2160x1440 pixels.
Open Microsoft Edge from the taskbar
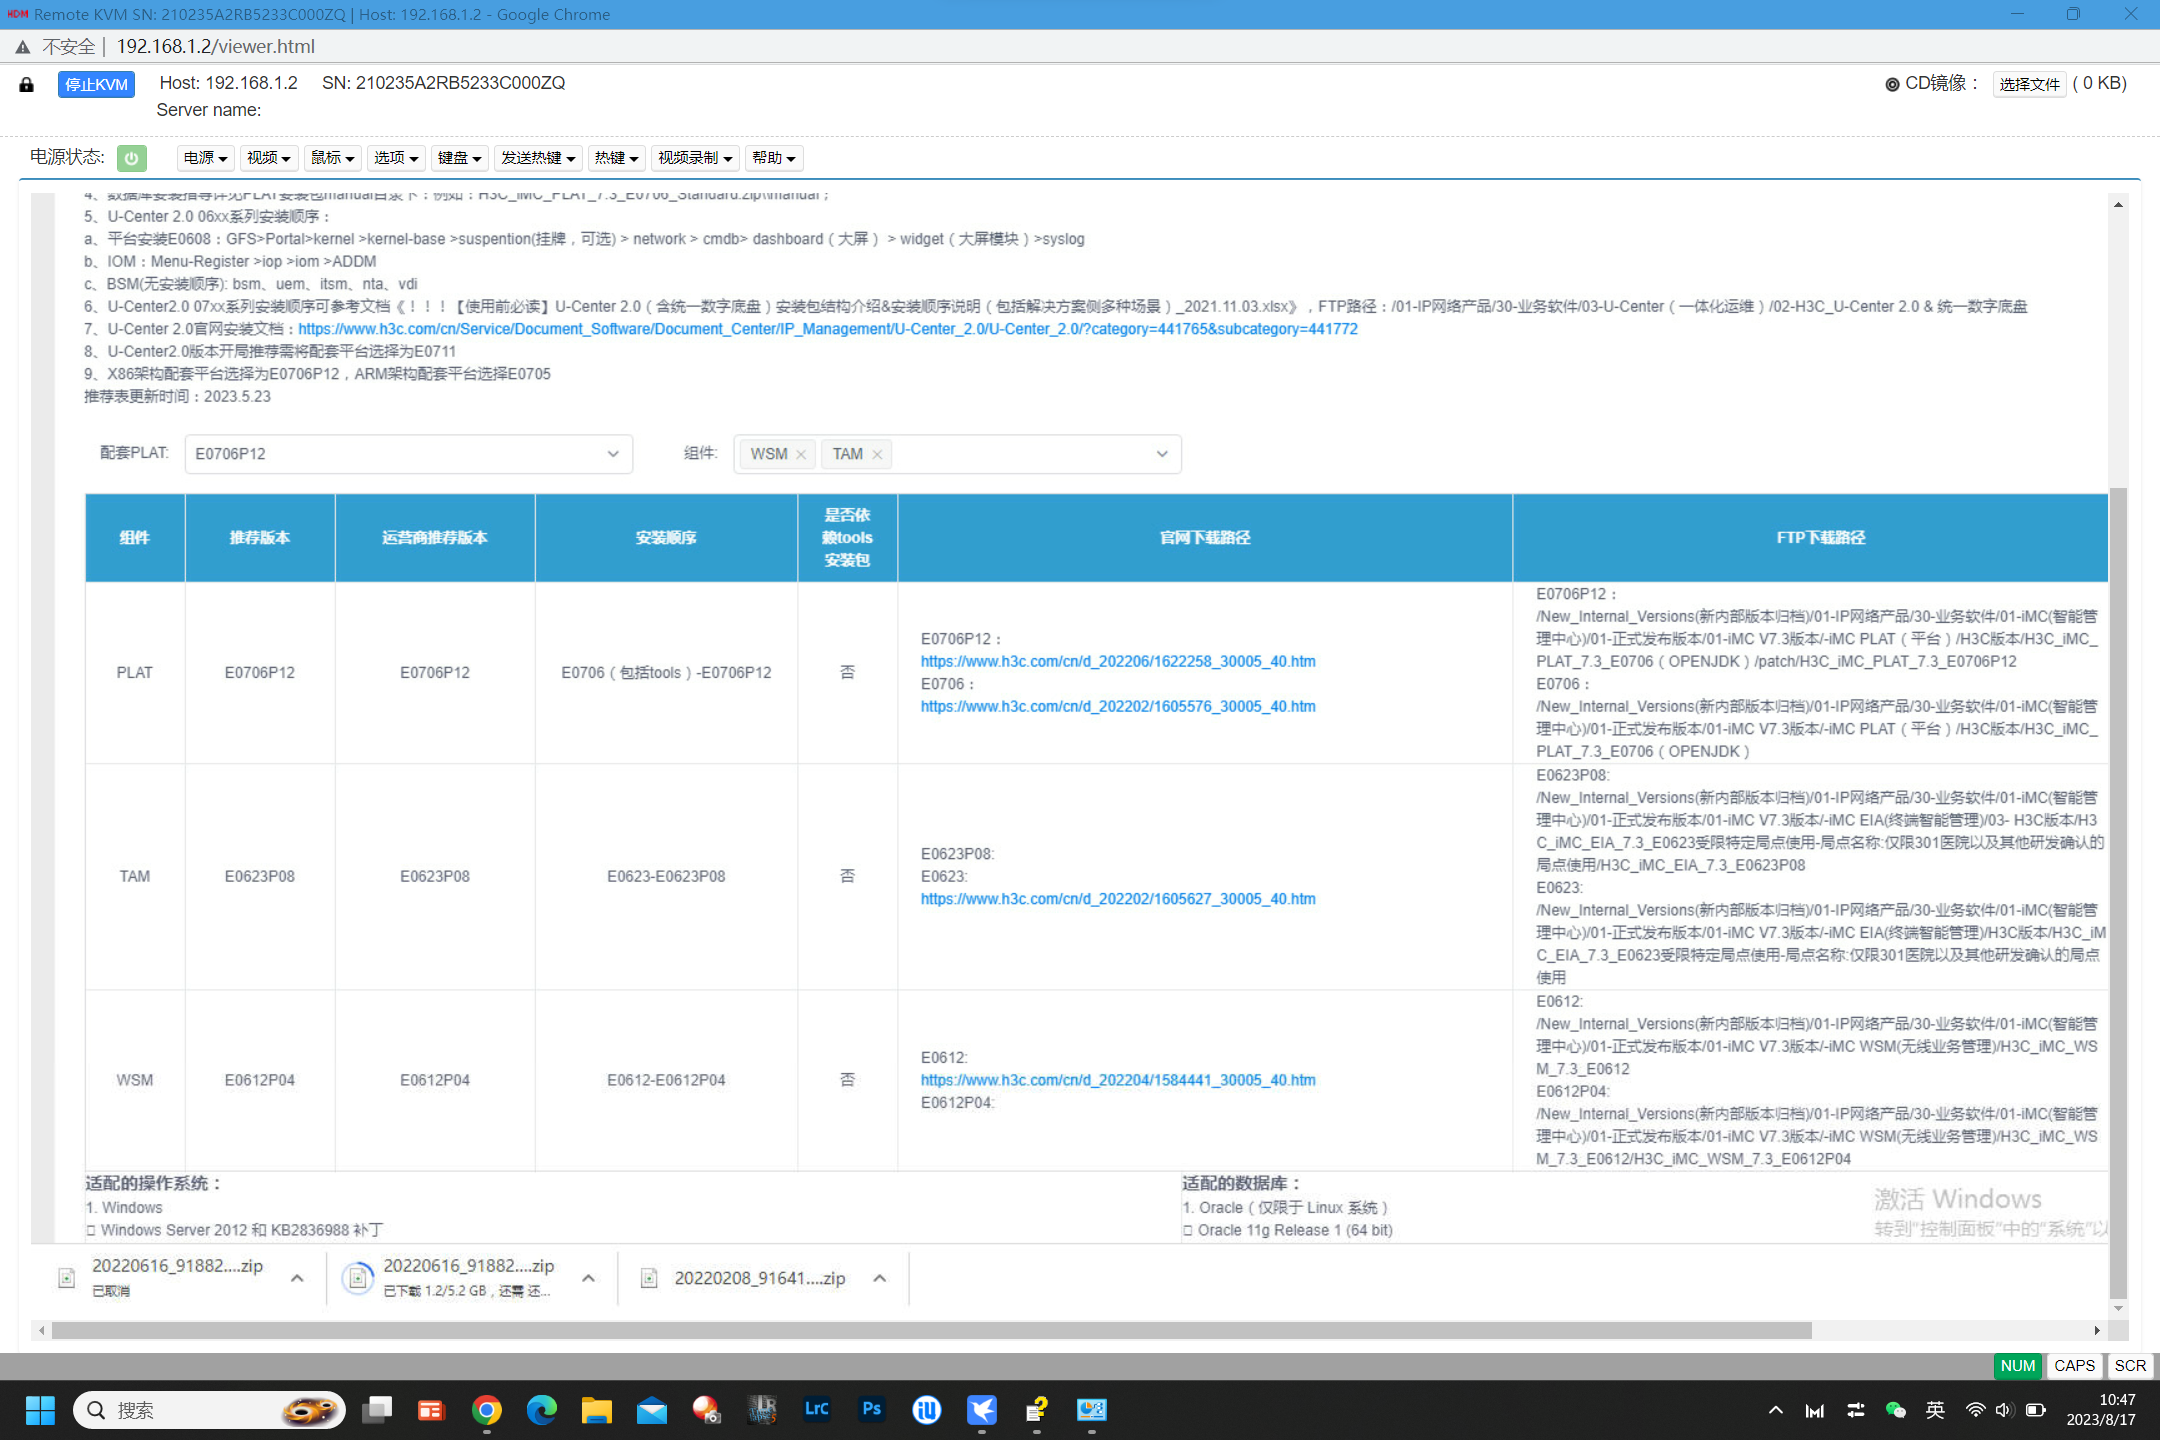[541, 1410]
